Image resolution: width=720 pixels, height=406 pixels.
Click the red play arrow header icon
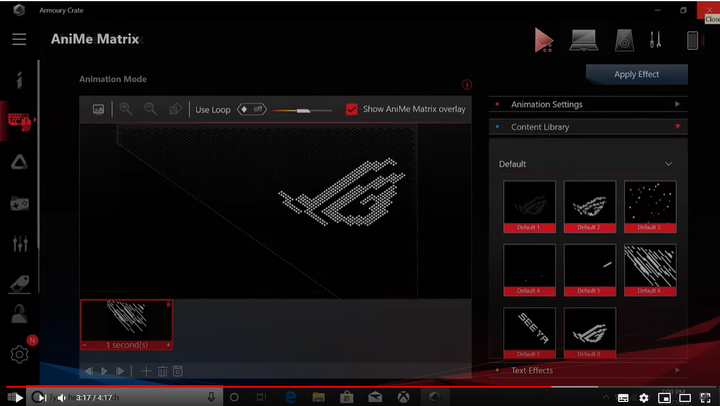544,40
